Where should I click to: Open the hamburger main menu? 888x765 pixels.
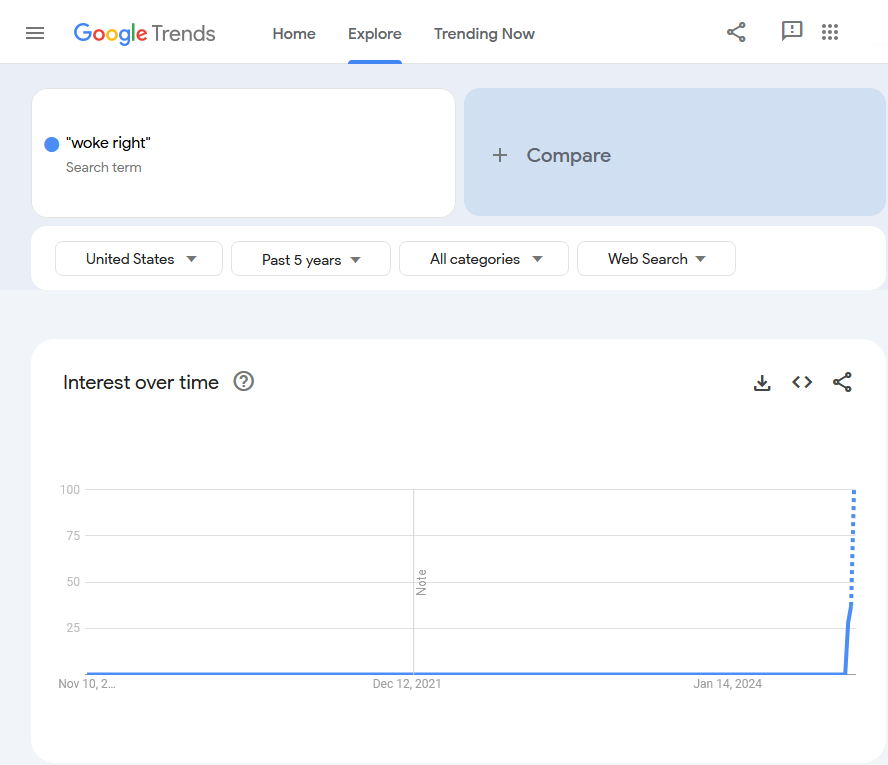point(35,33)
